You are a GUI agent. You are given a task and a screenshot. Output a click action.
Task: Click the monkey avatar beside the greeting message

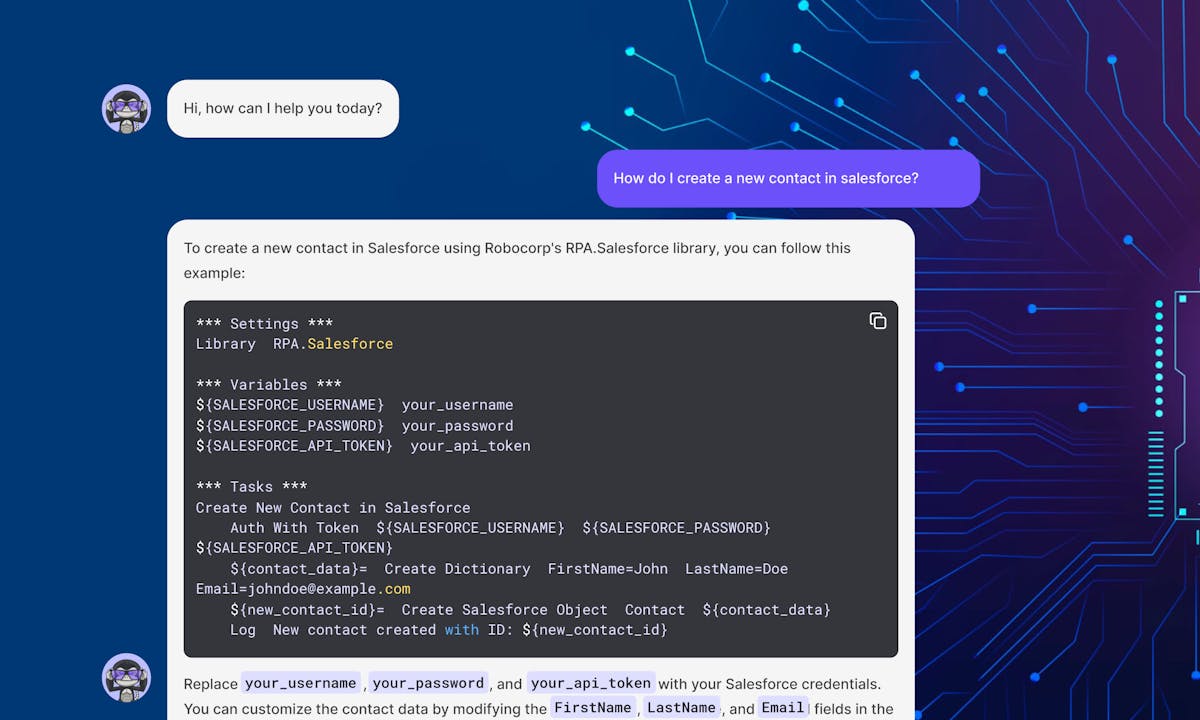(x=126, y=109)
